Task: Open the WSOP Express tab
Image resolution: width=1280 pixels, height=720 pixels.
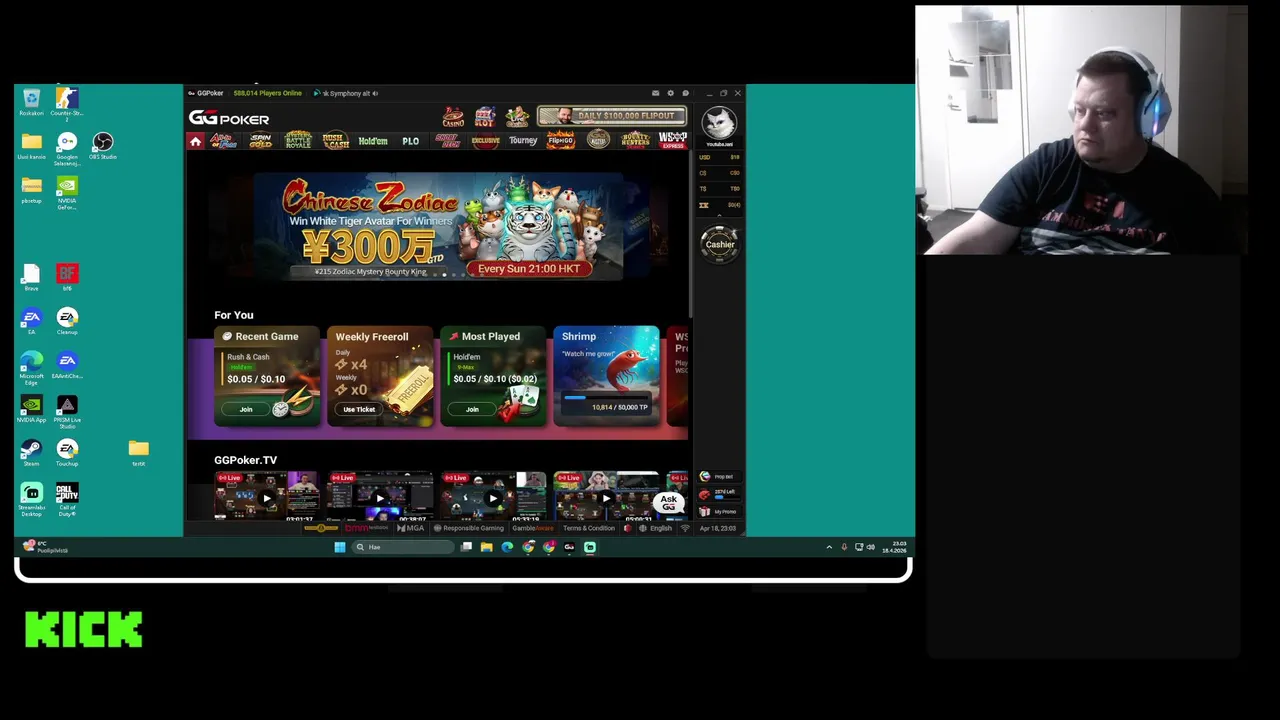Action: pyautogui.click(x=673, y=140)
